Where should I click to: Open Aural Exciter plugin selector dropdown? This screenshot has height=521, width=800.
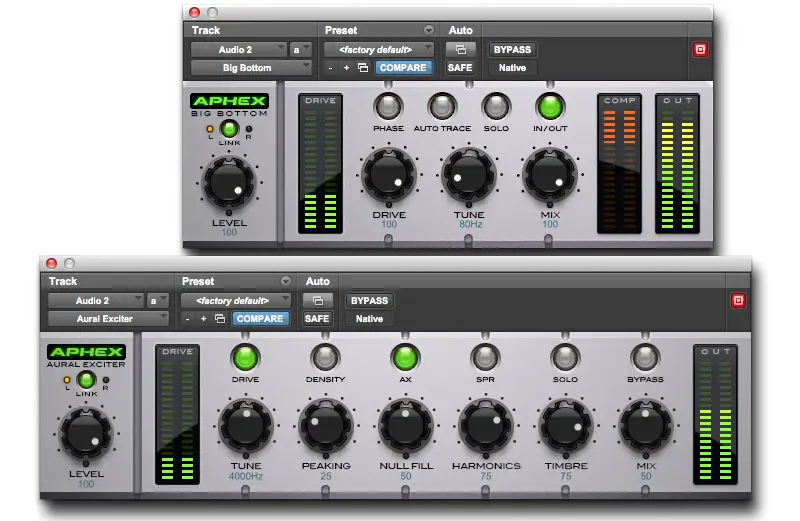[x=108, y=318]
